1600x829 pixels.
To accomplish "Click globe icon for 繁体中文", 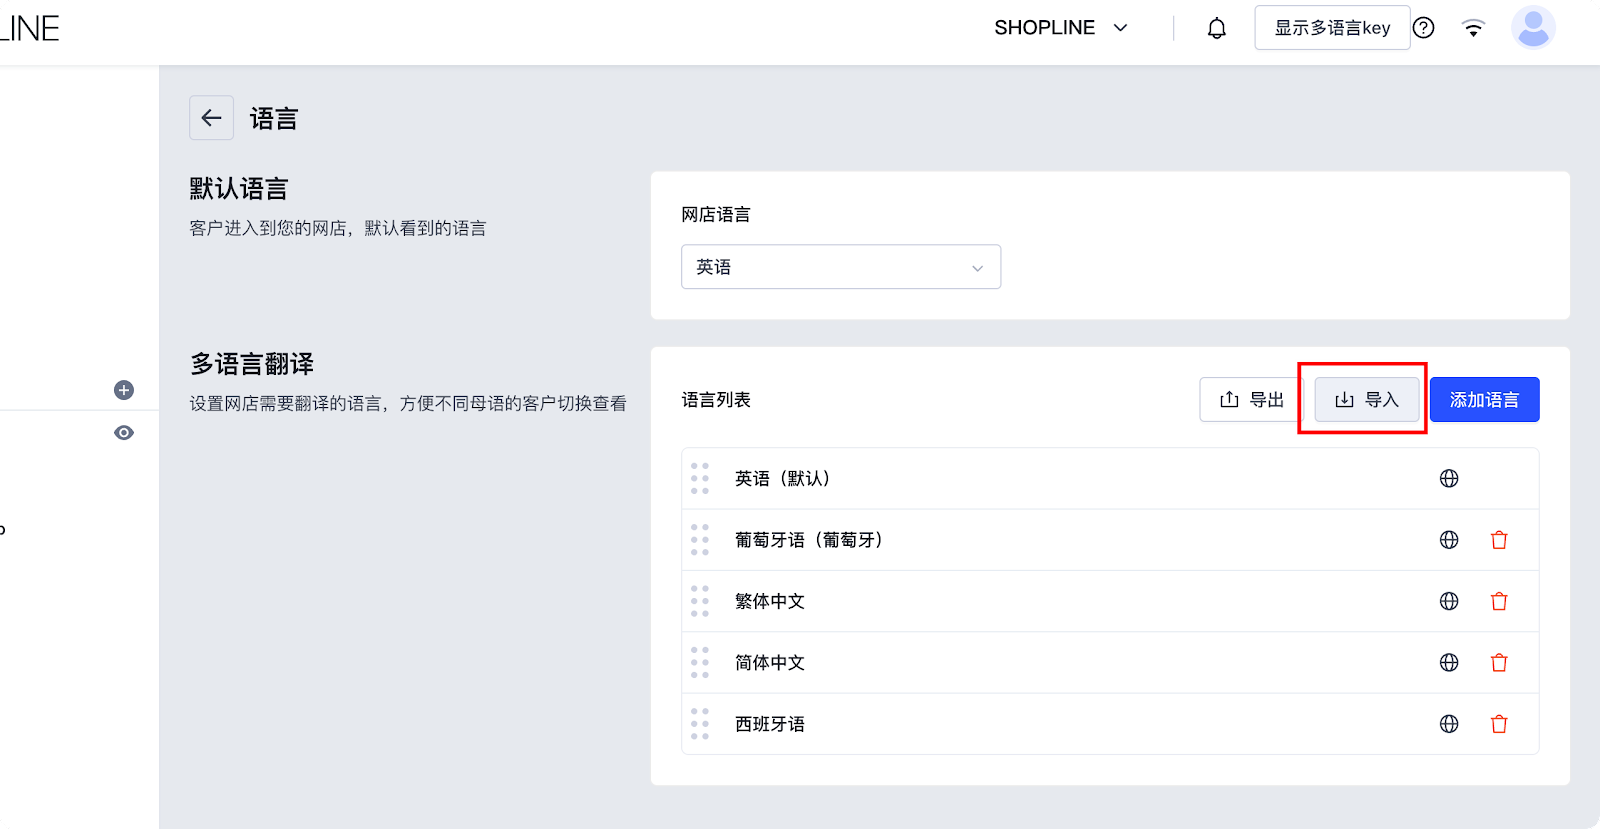I will tap(1448, 601).
